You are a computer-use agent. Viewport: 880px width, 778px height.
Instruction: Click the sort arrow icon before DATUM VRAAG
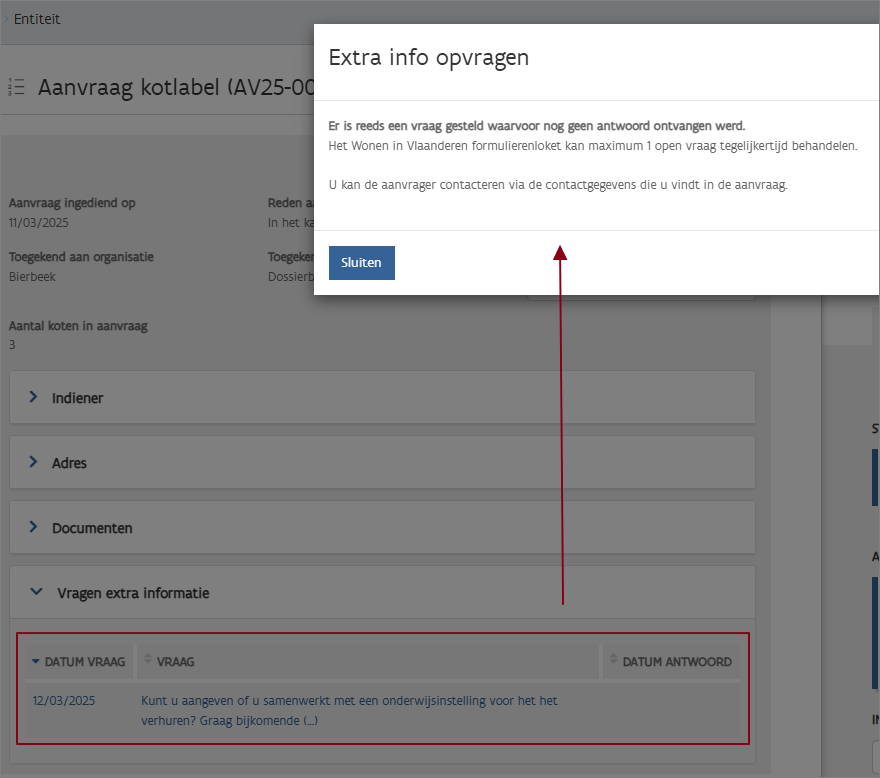click(x=36, y=662)
